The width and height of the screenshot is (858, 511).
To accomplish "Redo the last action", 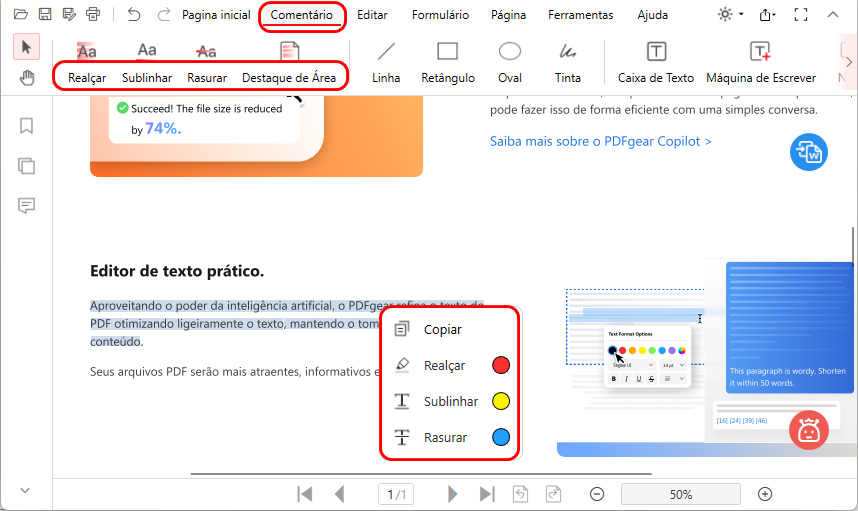I will tap(163, 14).
